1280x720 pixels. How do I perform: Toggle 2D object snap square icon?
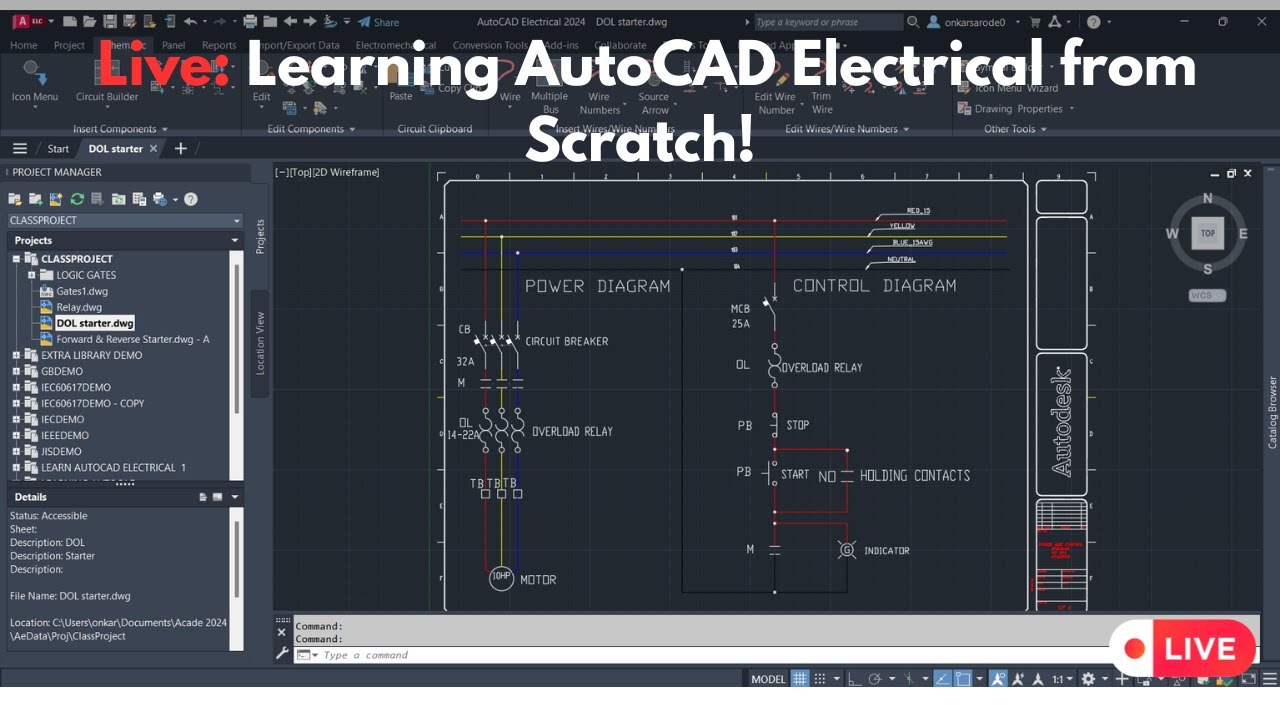coord(963,679)
